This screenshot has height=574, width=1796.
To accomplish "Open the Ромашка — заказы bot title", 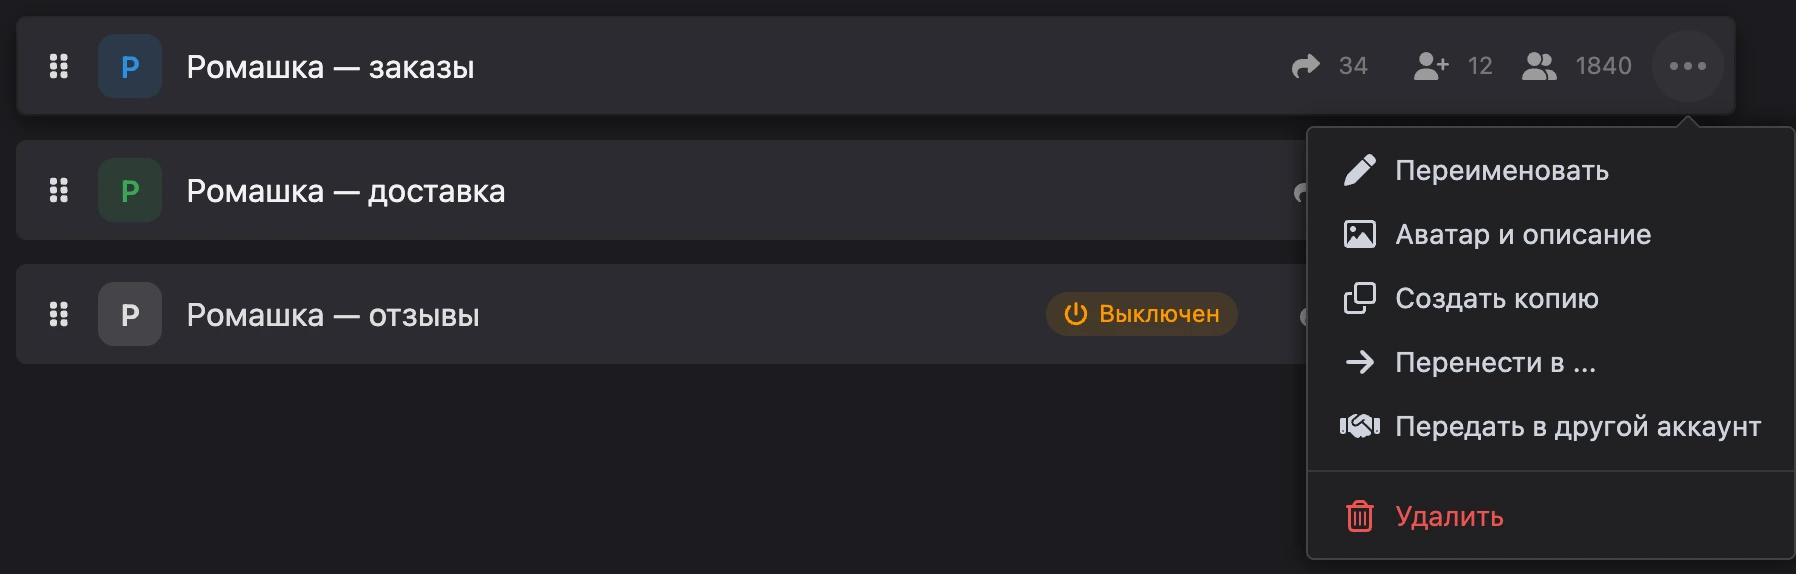I will (x=331, y=67).
